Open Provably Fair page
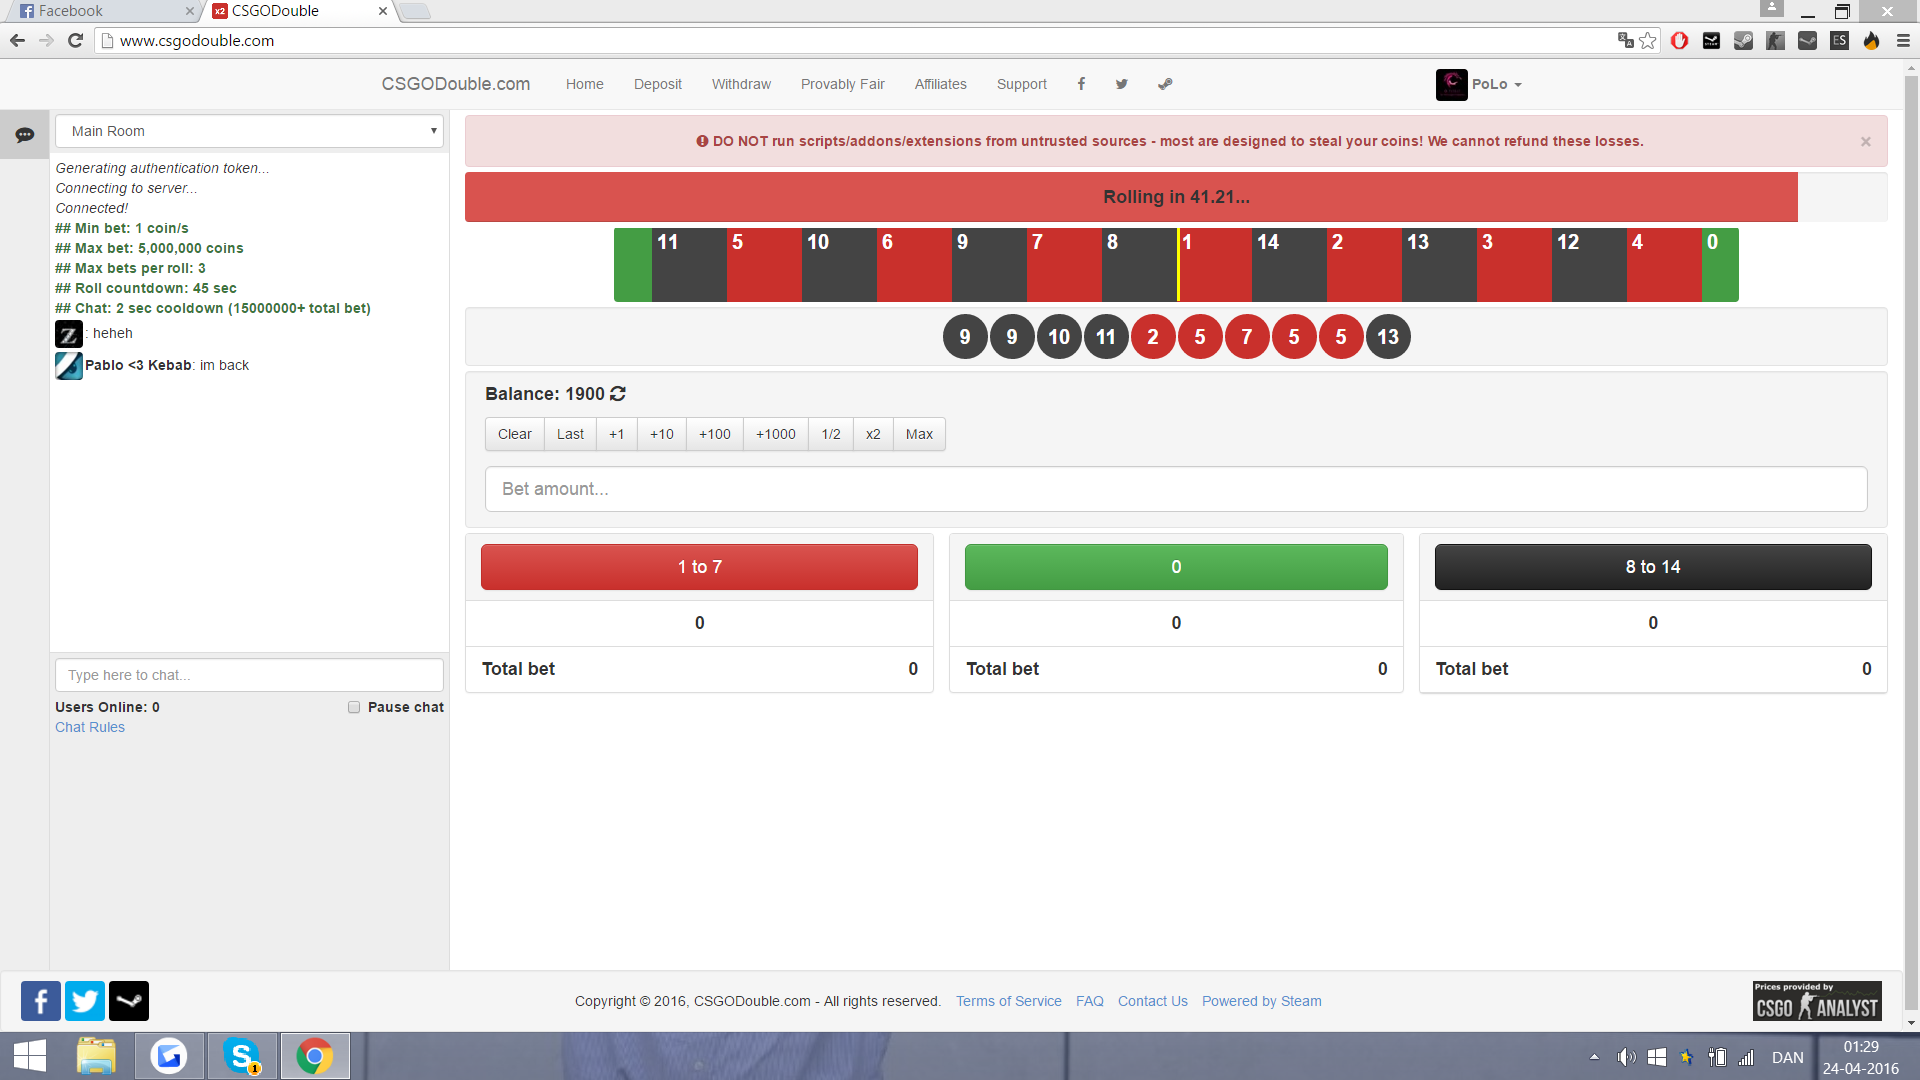This screenshot has width=1920, height=1080. pyautogui.click(x=843, y=84)
